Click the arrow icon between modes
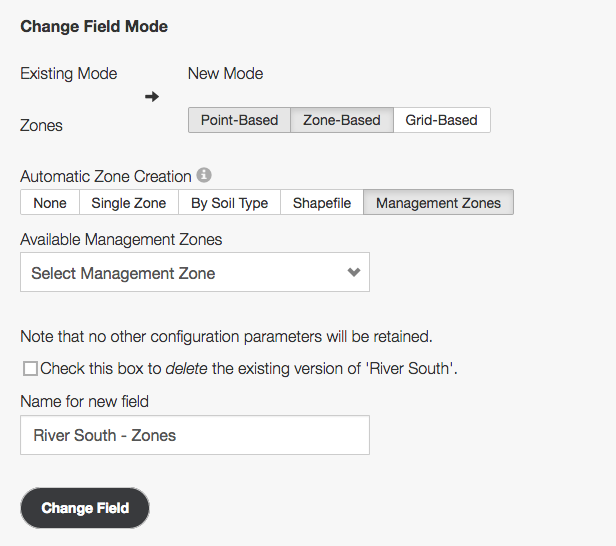Image resolution: width=616 pixels, height=546 pixels. coord(152,97)
